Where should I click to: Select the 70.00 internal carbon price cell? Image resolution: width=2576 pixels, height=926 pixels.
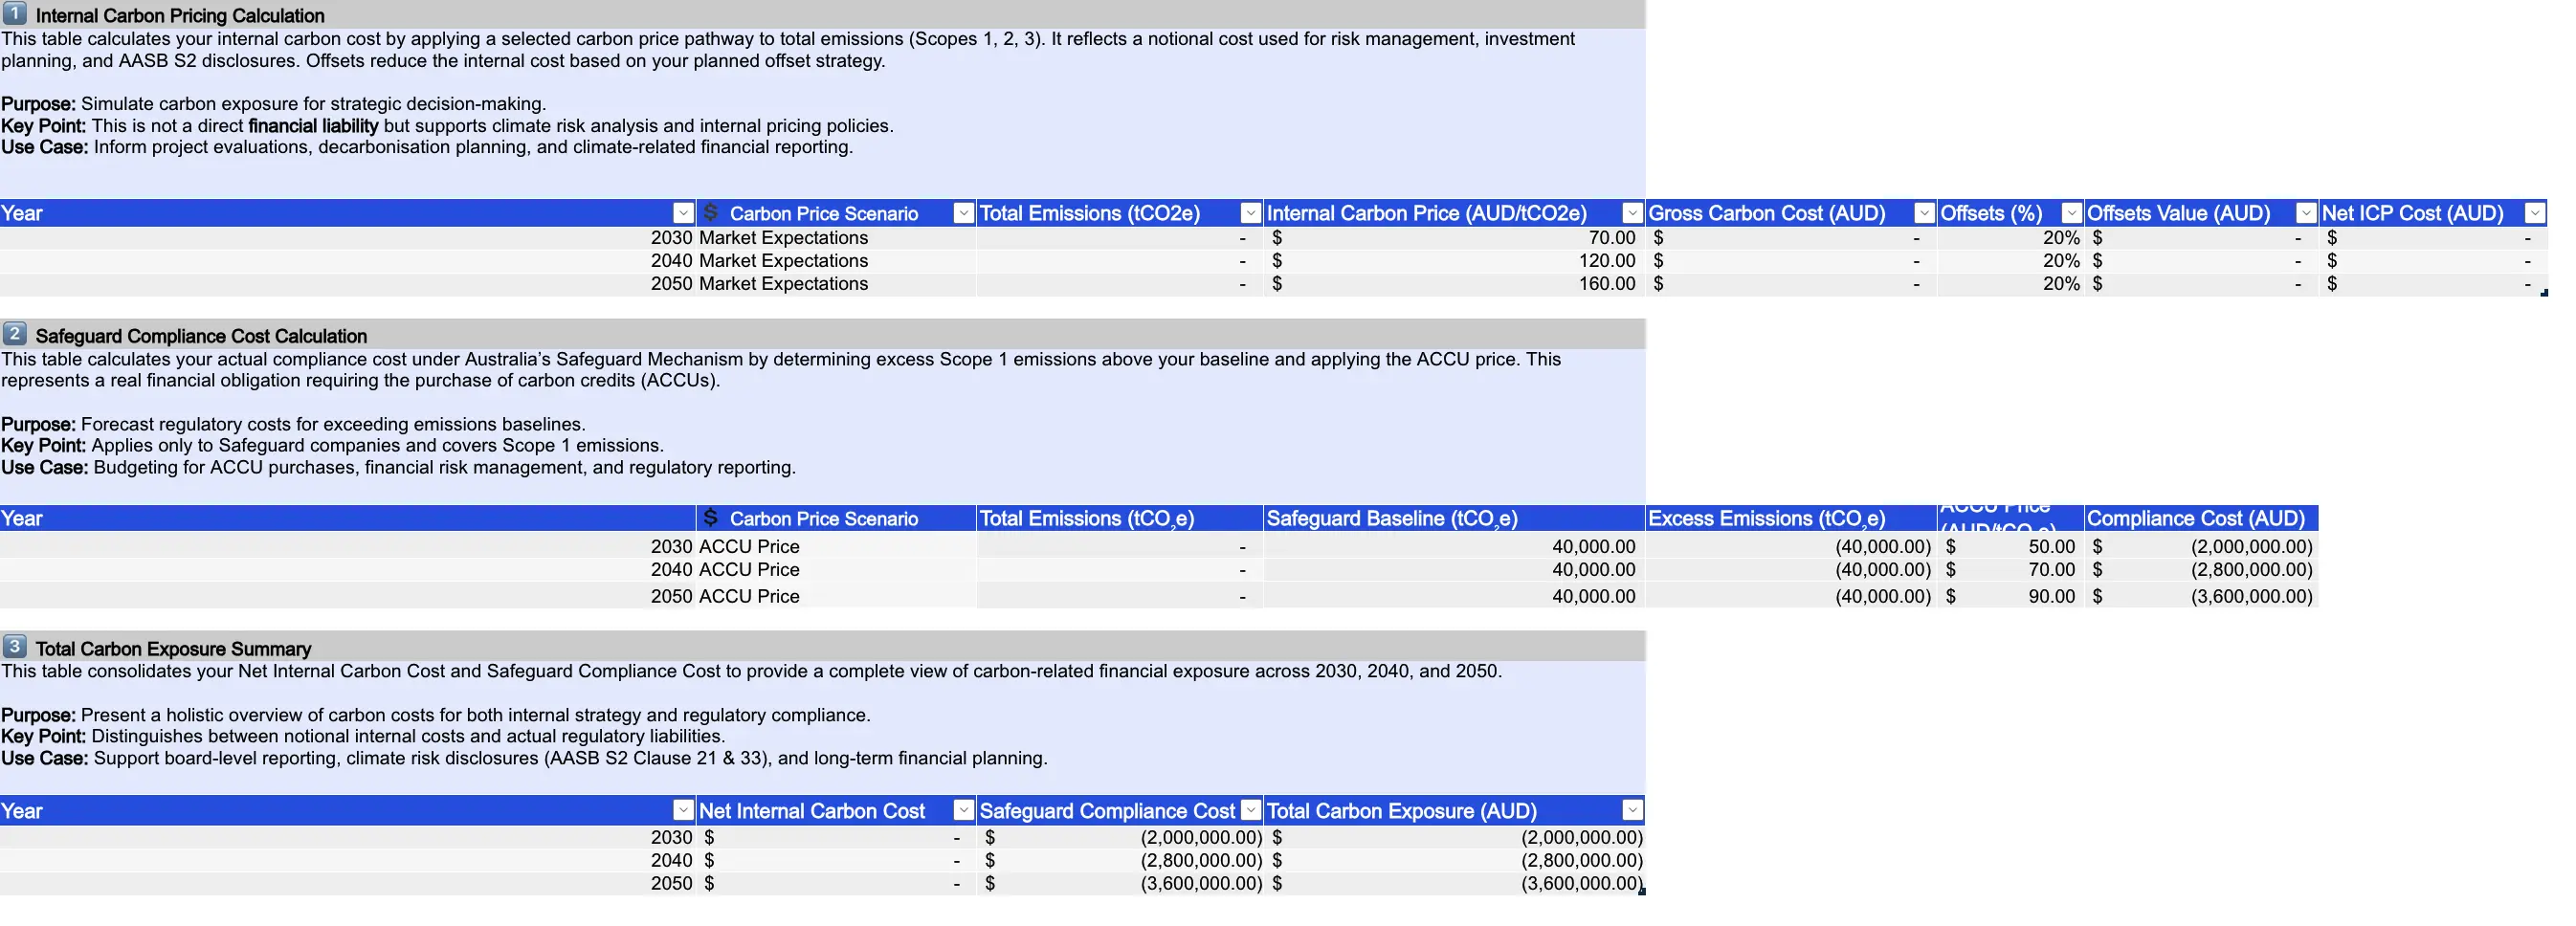[1454, 238]
